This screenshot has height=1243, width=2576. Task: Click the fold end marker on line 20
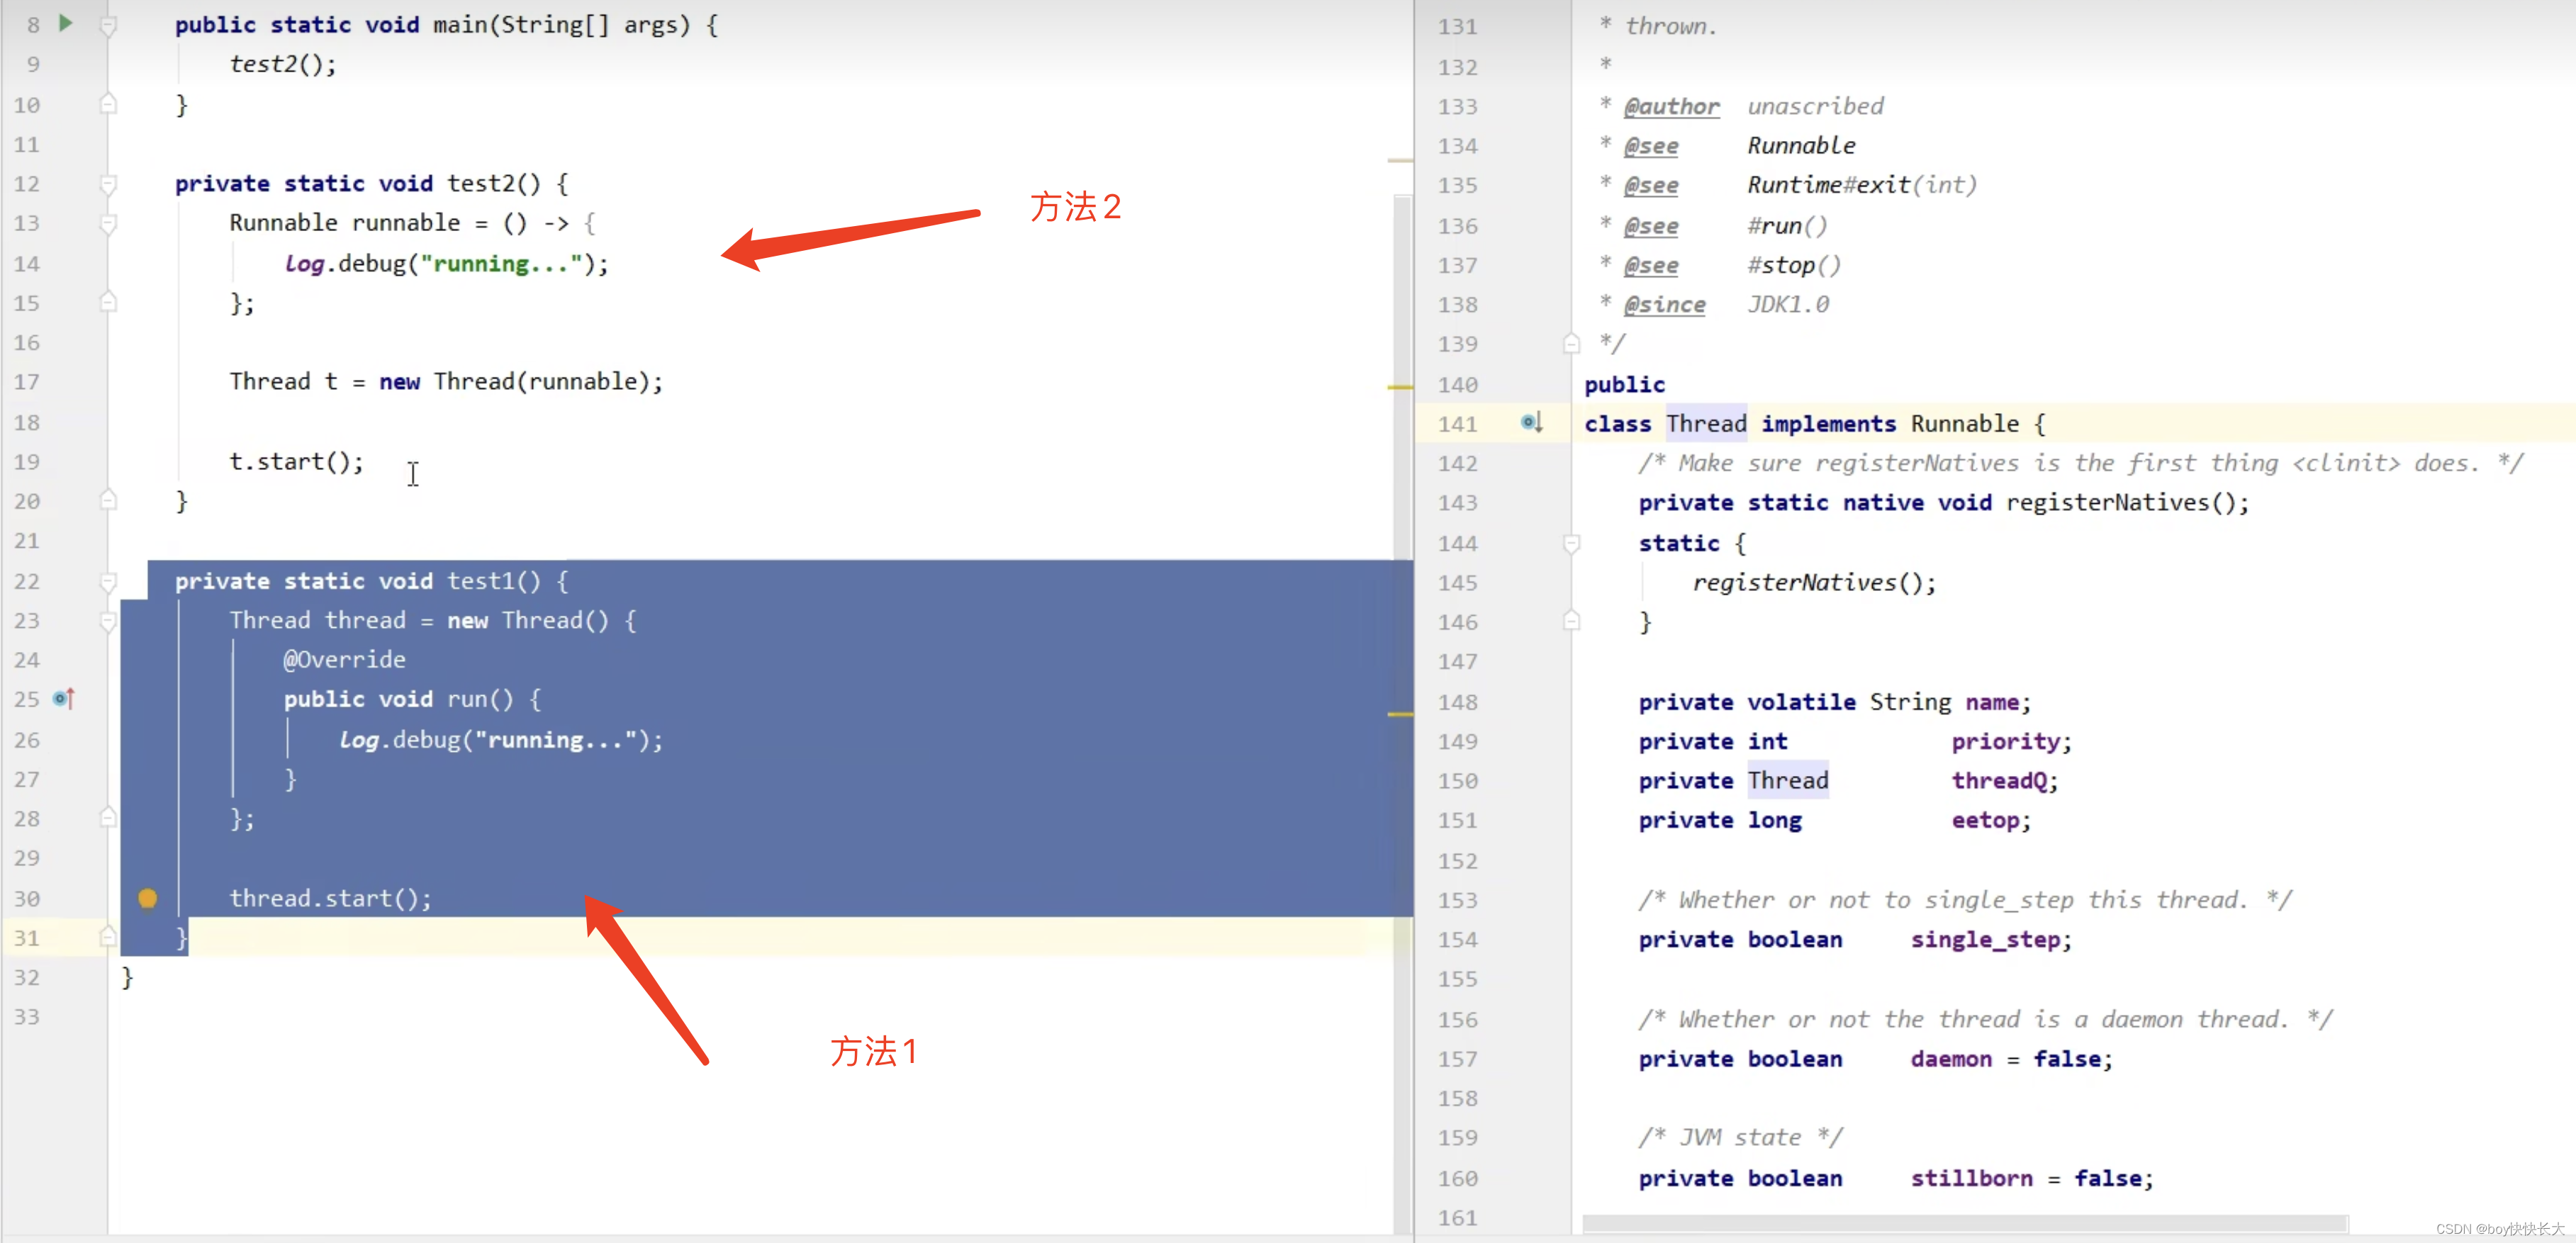tap(108, 500)
